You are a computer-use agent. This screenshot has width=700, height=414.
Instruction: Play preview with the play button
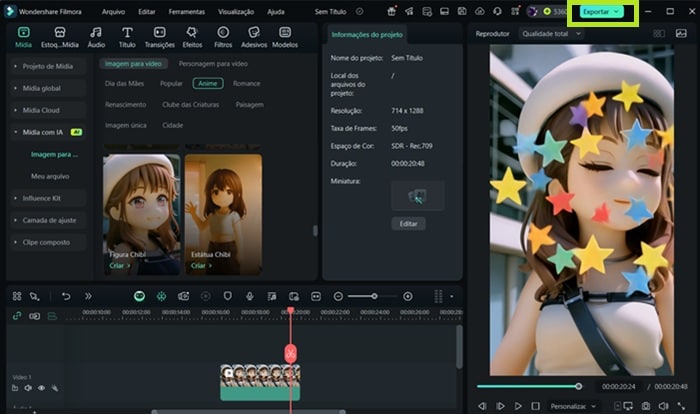518,406
